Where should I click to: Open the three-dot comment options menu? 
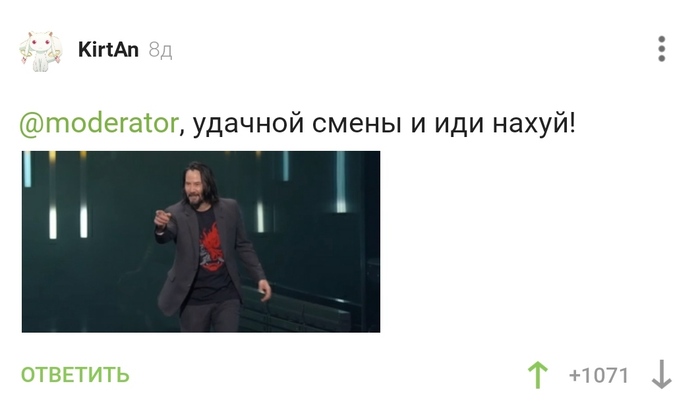[x=662, y=49]
